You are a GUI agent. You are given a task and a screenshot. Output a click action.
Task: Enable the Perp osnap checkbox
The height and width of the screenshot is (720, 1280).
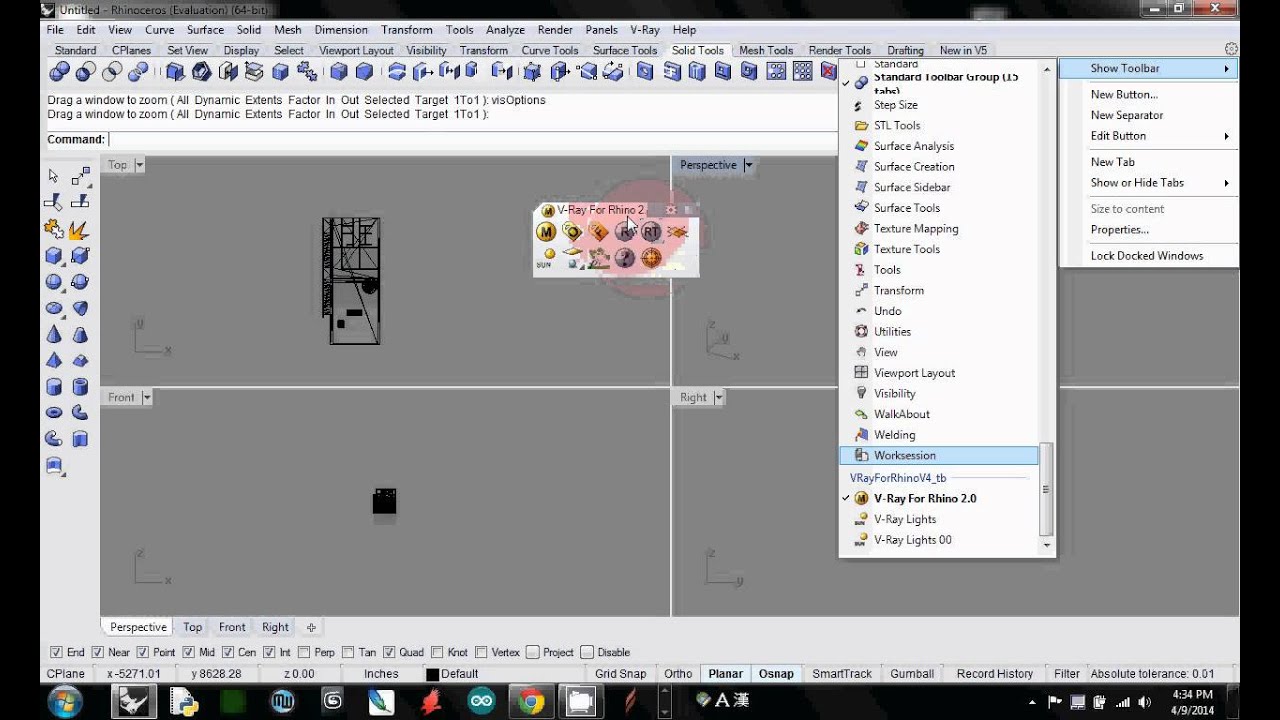click(x=304, y=652)
